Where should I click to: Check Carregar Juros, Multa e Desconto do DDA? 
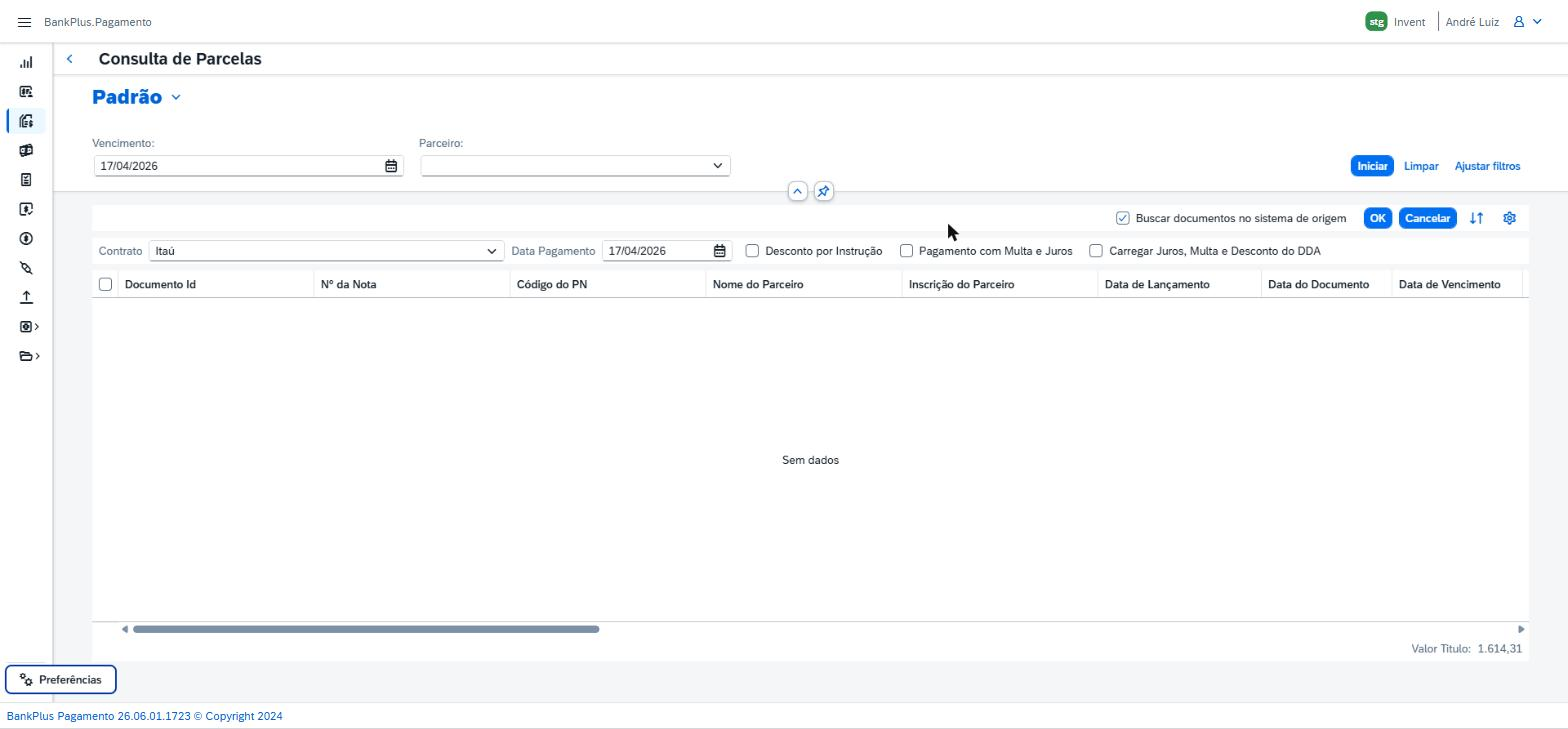1096,251
